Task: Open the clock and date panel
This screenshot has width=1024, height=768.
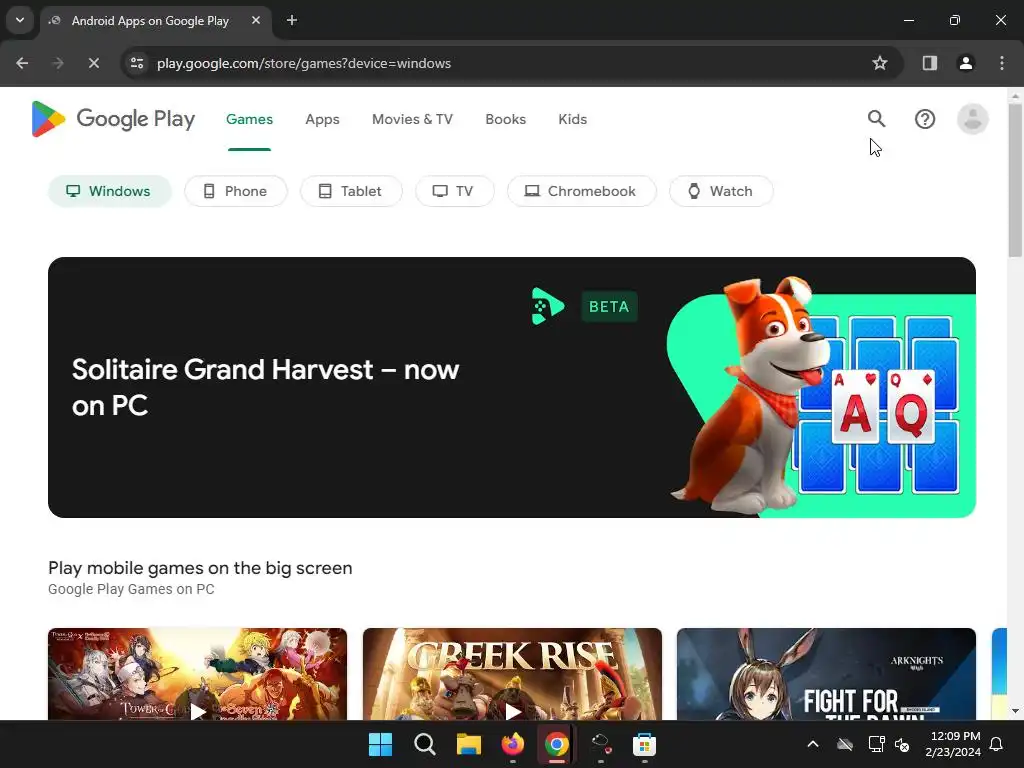Action: pyautogui.click(x=953, y=744)
